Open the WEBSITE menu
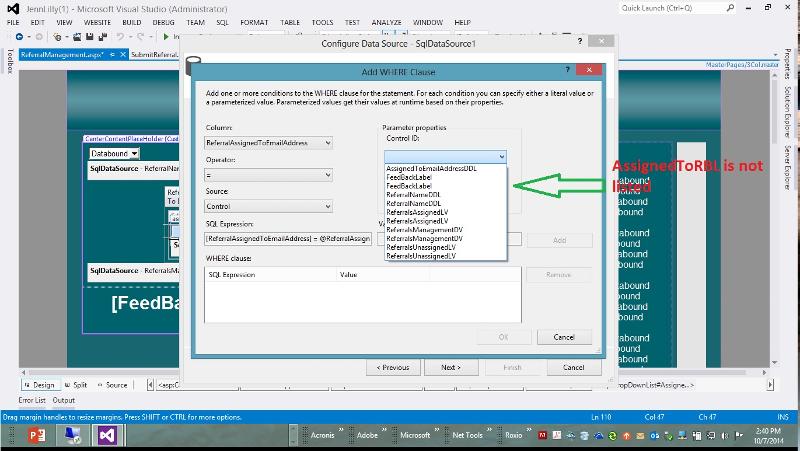Image resolution: width=800 pixels, height=451 pixels. pyautogui.click(x=97, y=22)
